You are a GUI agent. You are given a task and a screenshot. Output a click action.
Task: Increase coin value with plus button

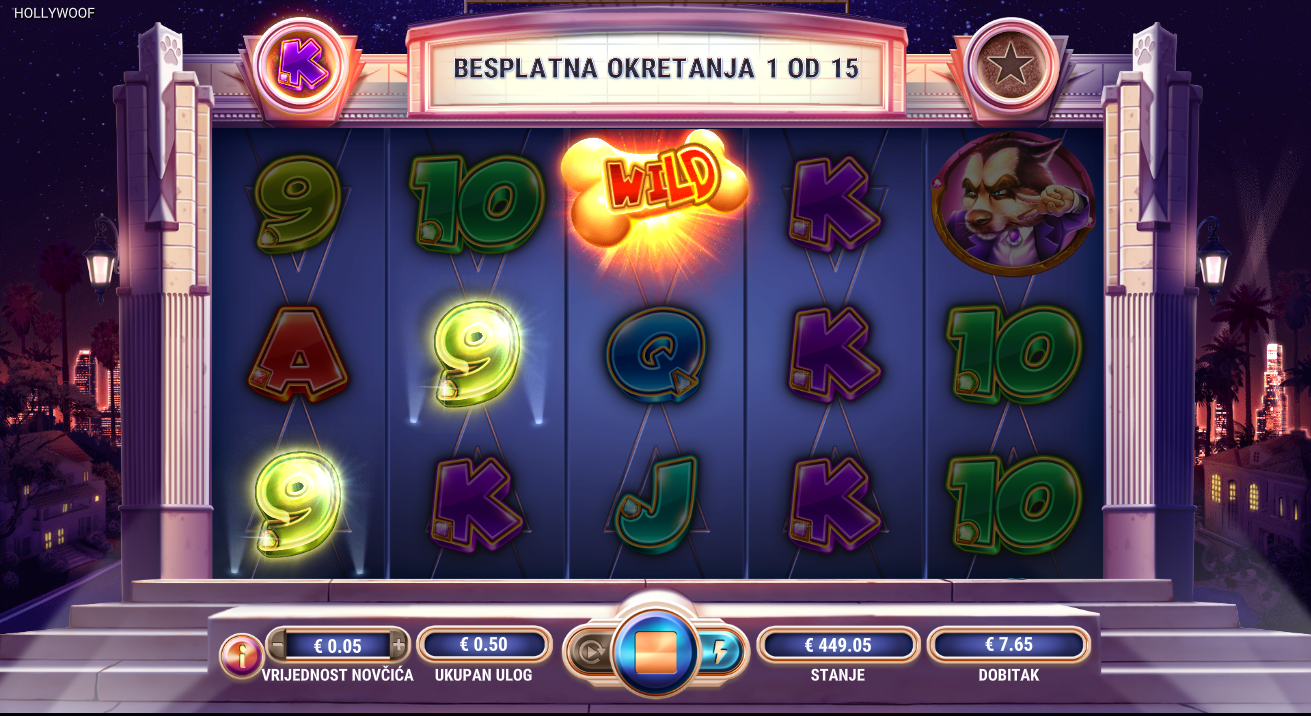point(398,645)
